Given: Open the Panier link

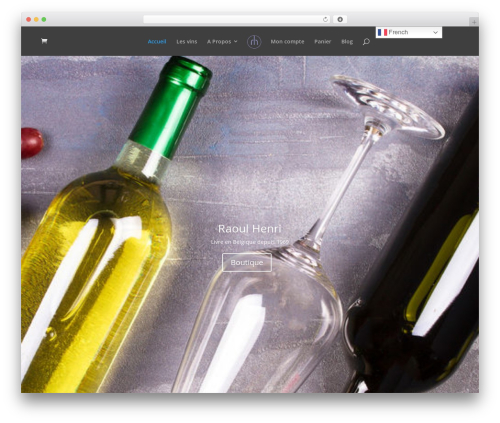Looking at the screenshot, I should pos(323,42).
